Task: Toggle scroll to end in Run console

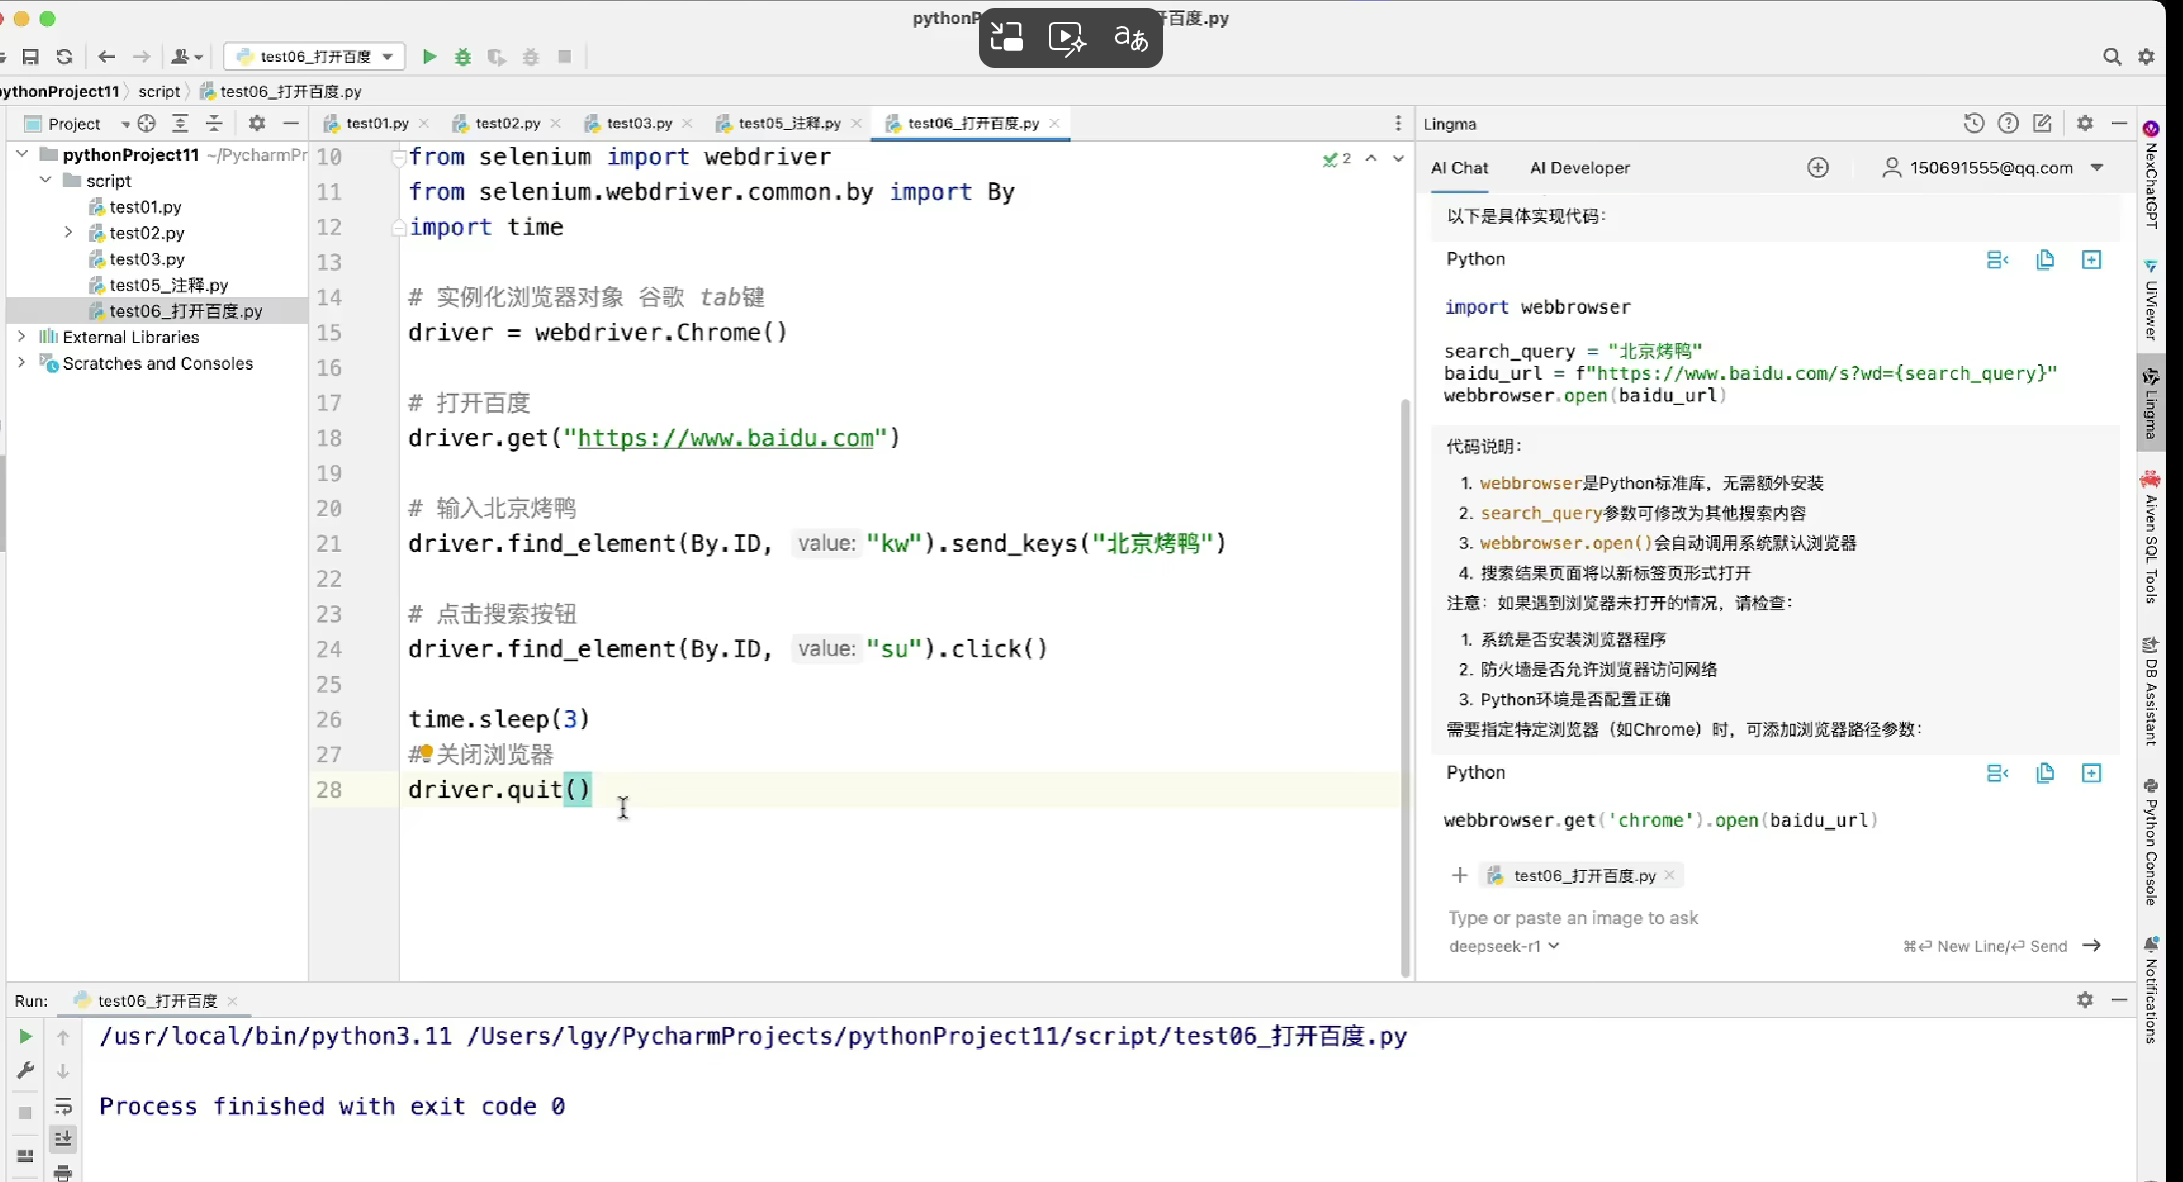Action: coord(63,1139)
